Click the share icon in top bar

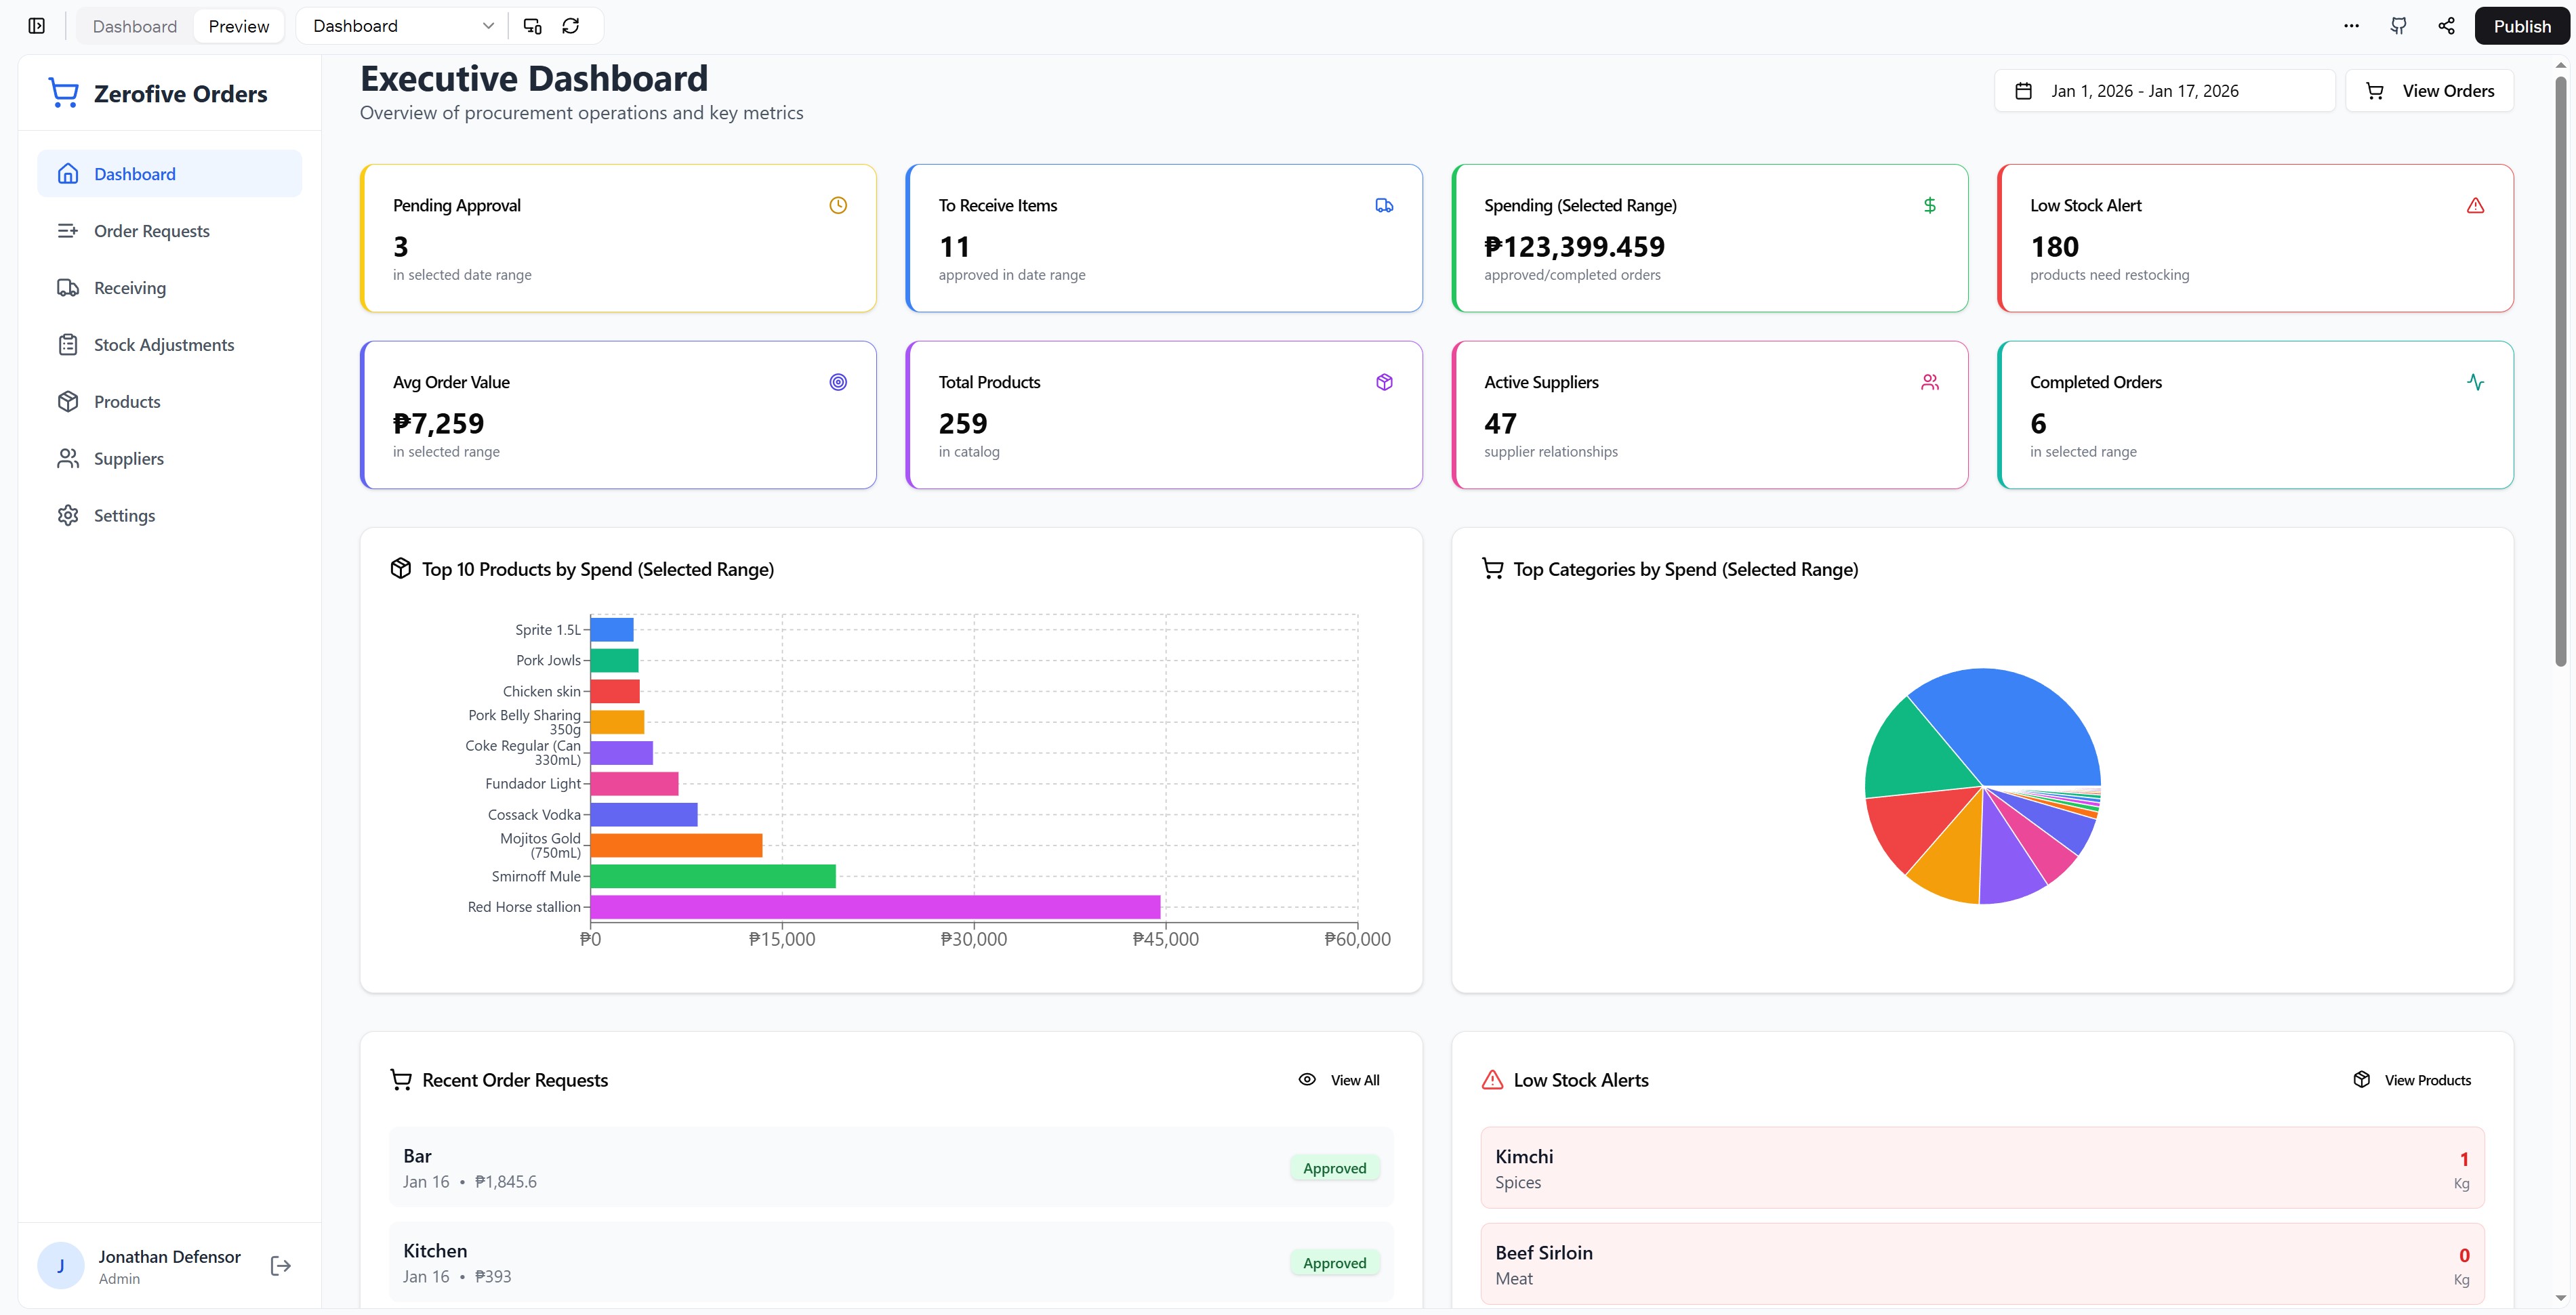click(x=2446, y=26)
